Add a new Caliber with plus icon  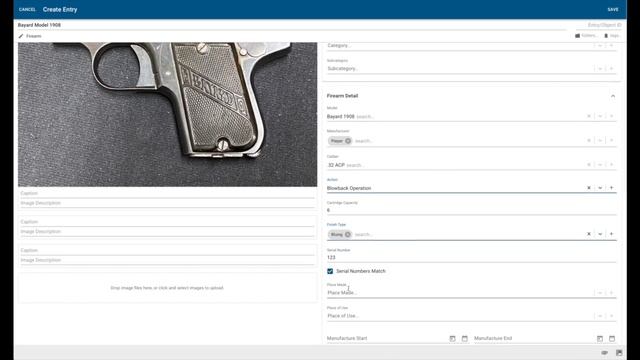611,165
